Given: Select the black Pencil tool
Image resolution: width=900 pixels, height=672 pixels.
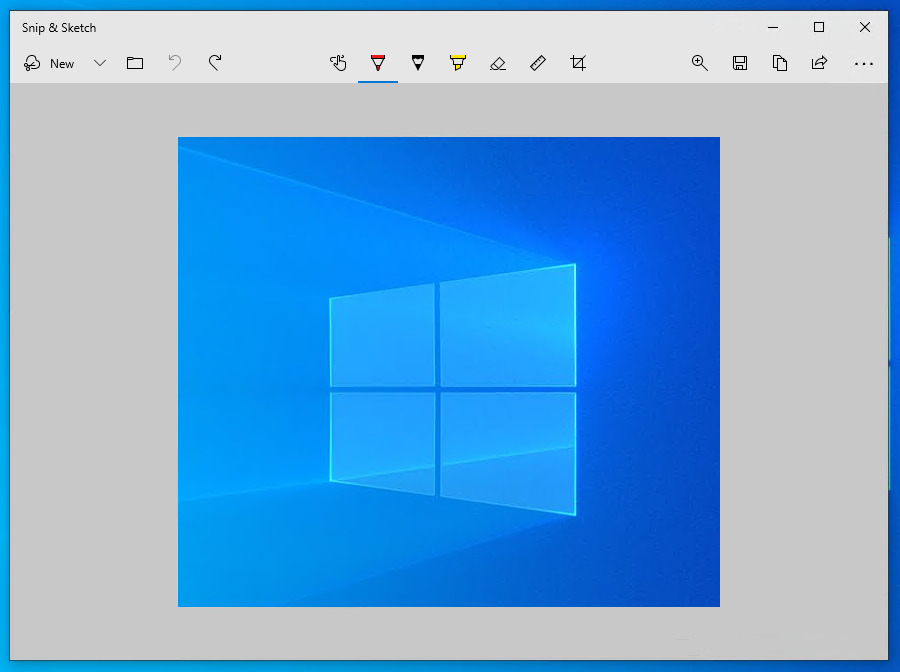Looking at the screenshot, I should point(418,63).
